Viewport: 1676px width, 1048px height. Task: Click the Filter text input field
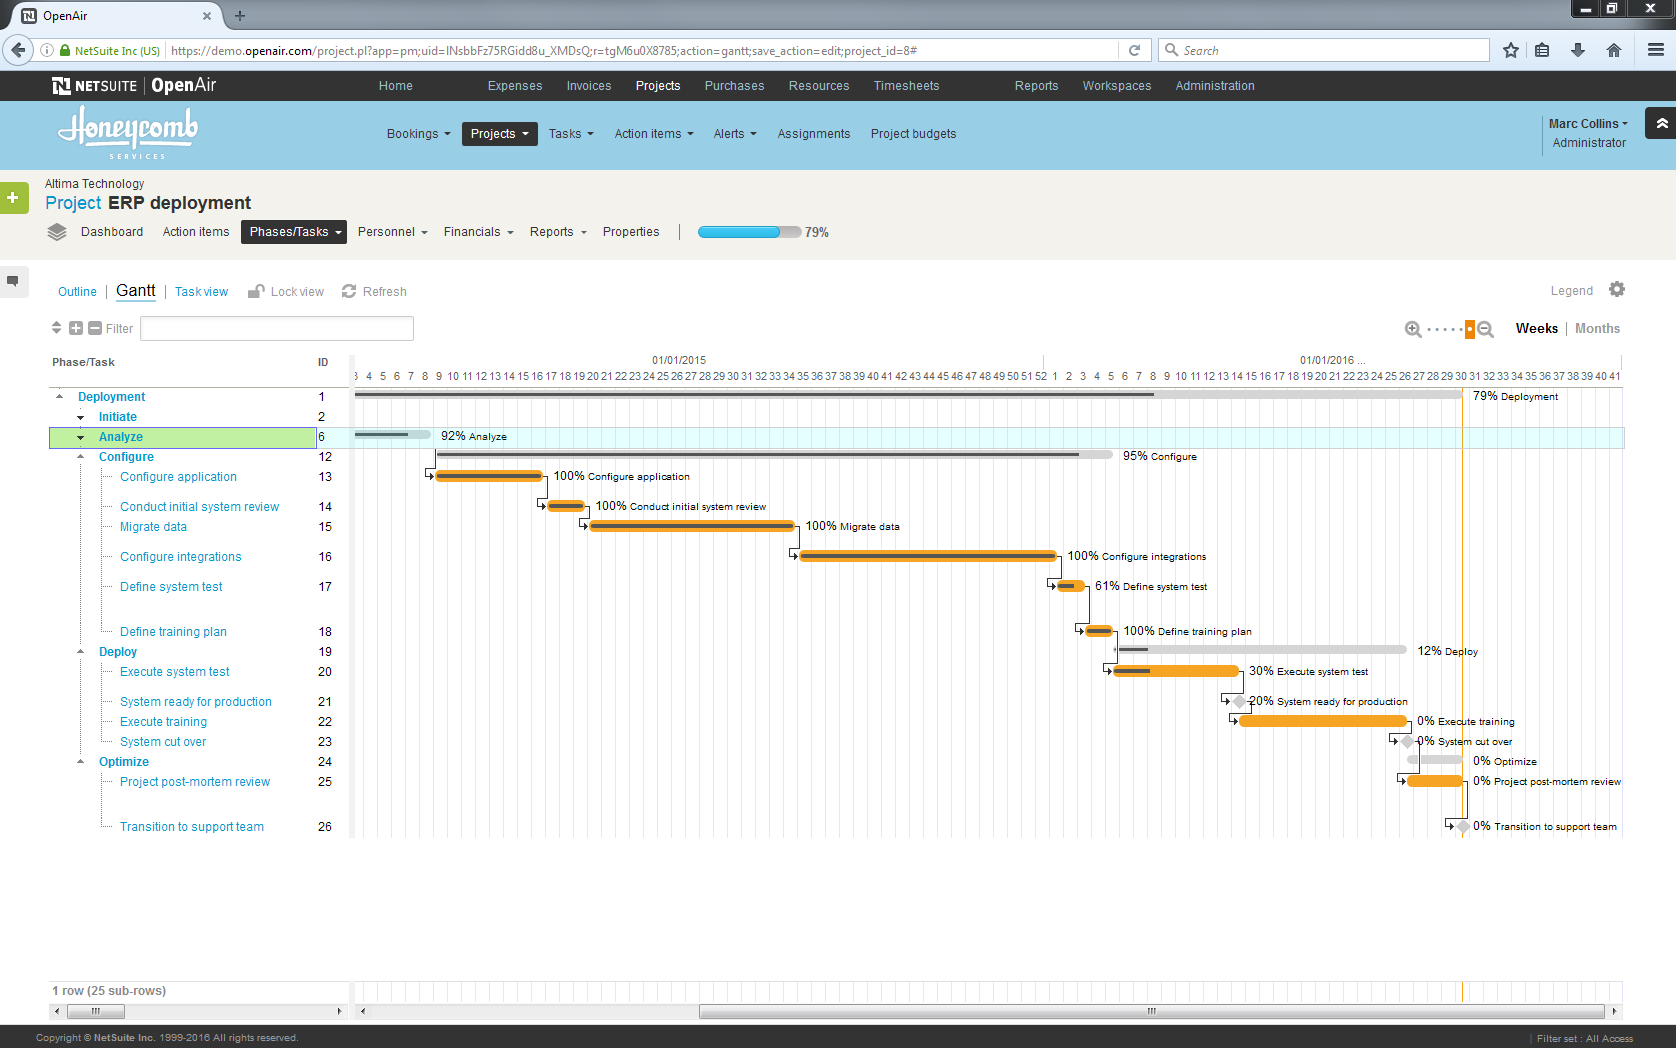pos(277,328)
